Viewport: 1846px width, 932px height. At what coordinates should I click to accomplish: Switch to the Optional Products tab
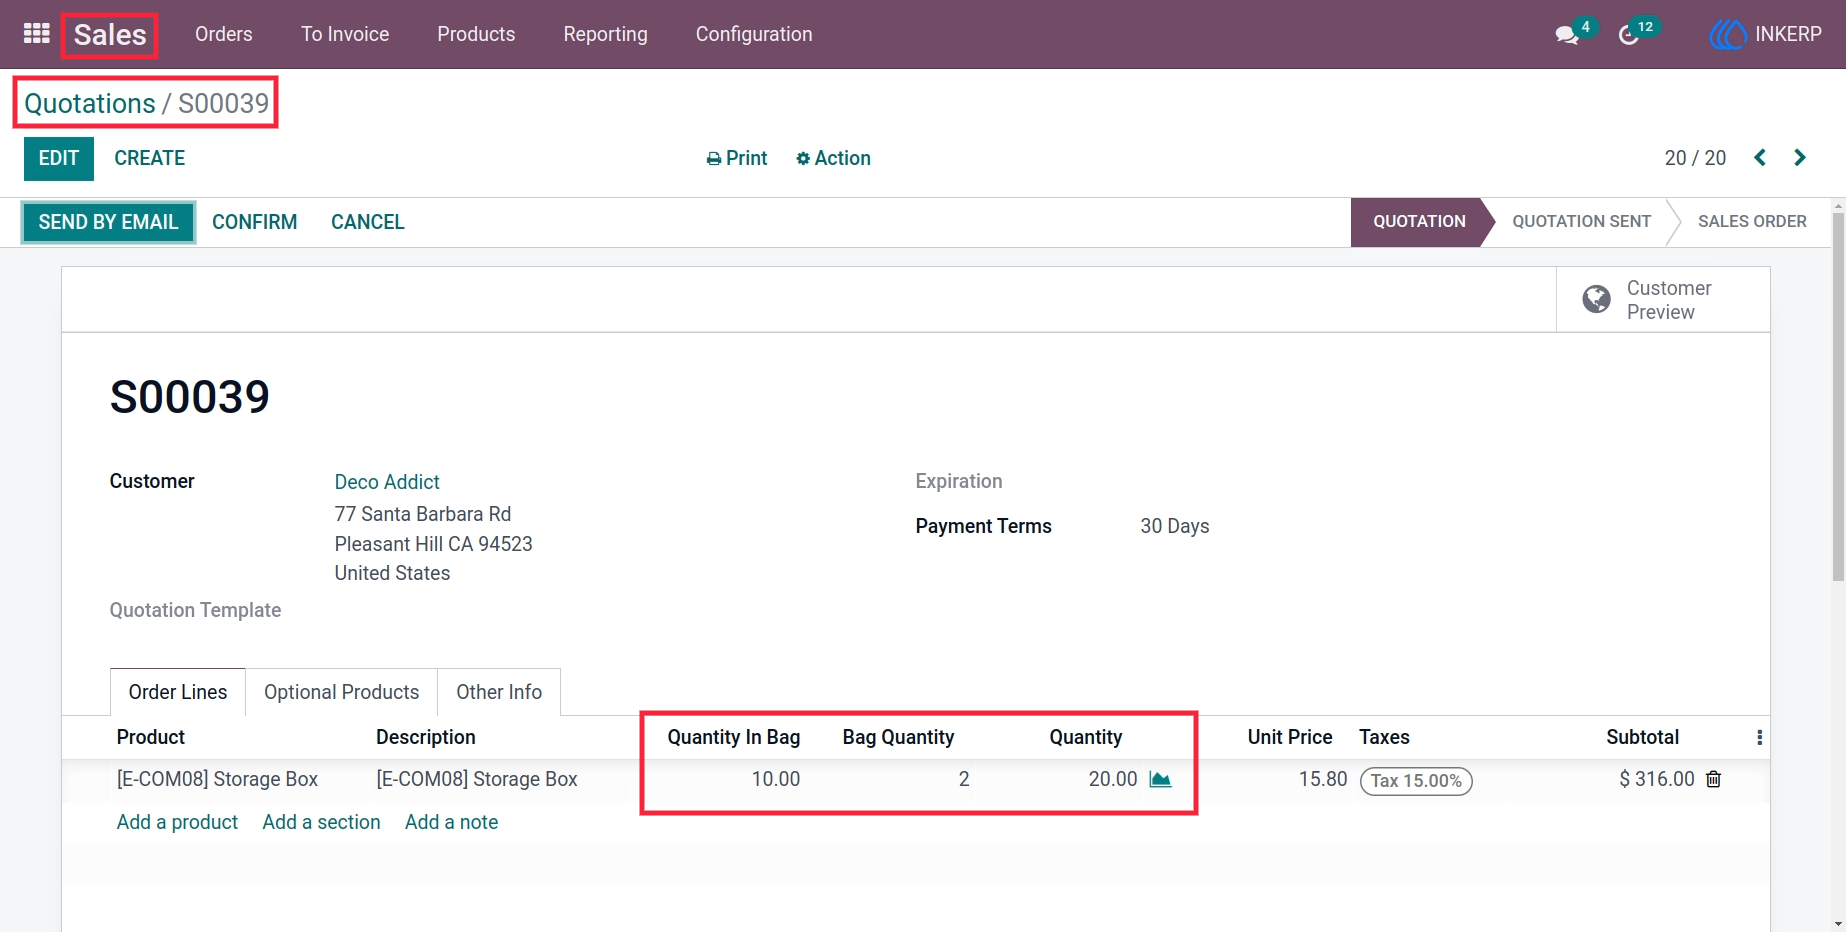point(341,692)
